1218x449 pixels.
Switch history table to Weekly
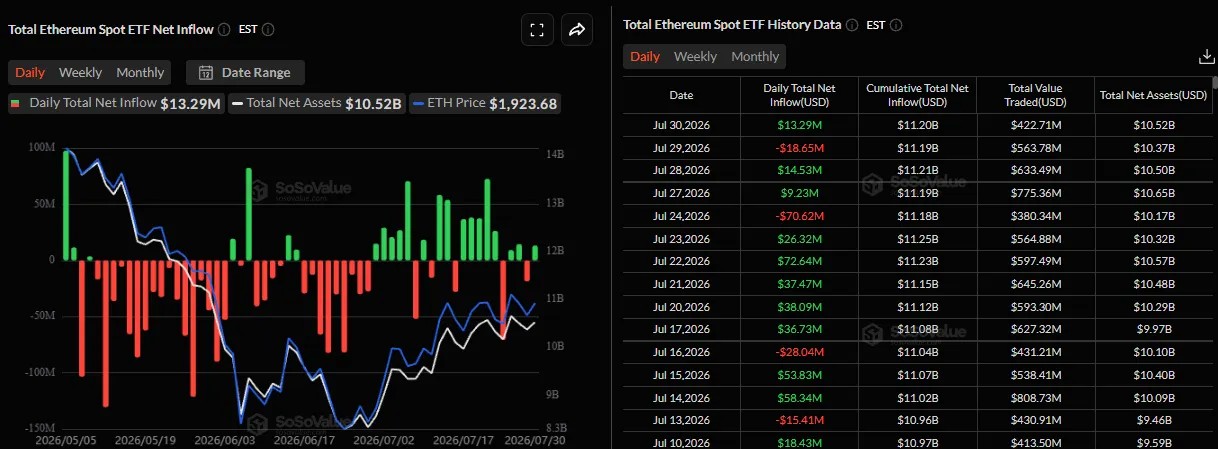point(695,56)
